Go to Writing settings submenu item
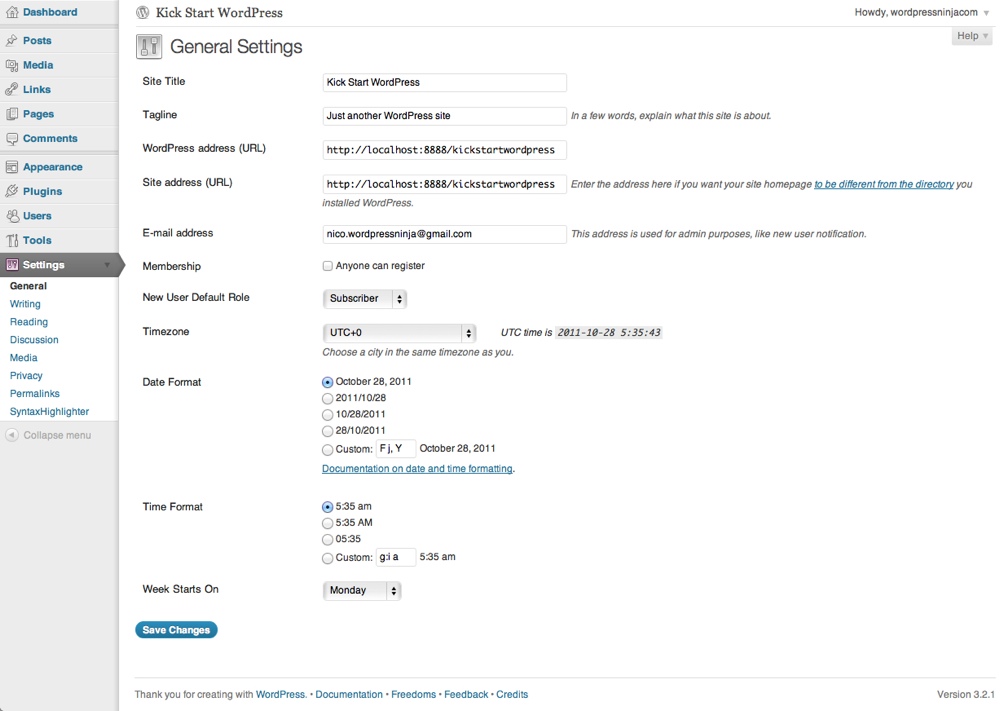Viewport: 1004px width, 711px height. pos(25,304)
